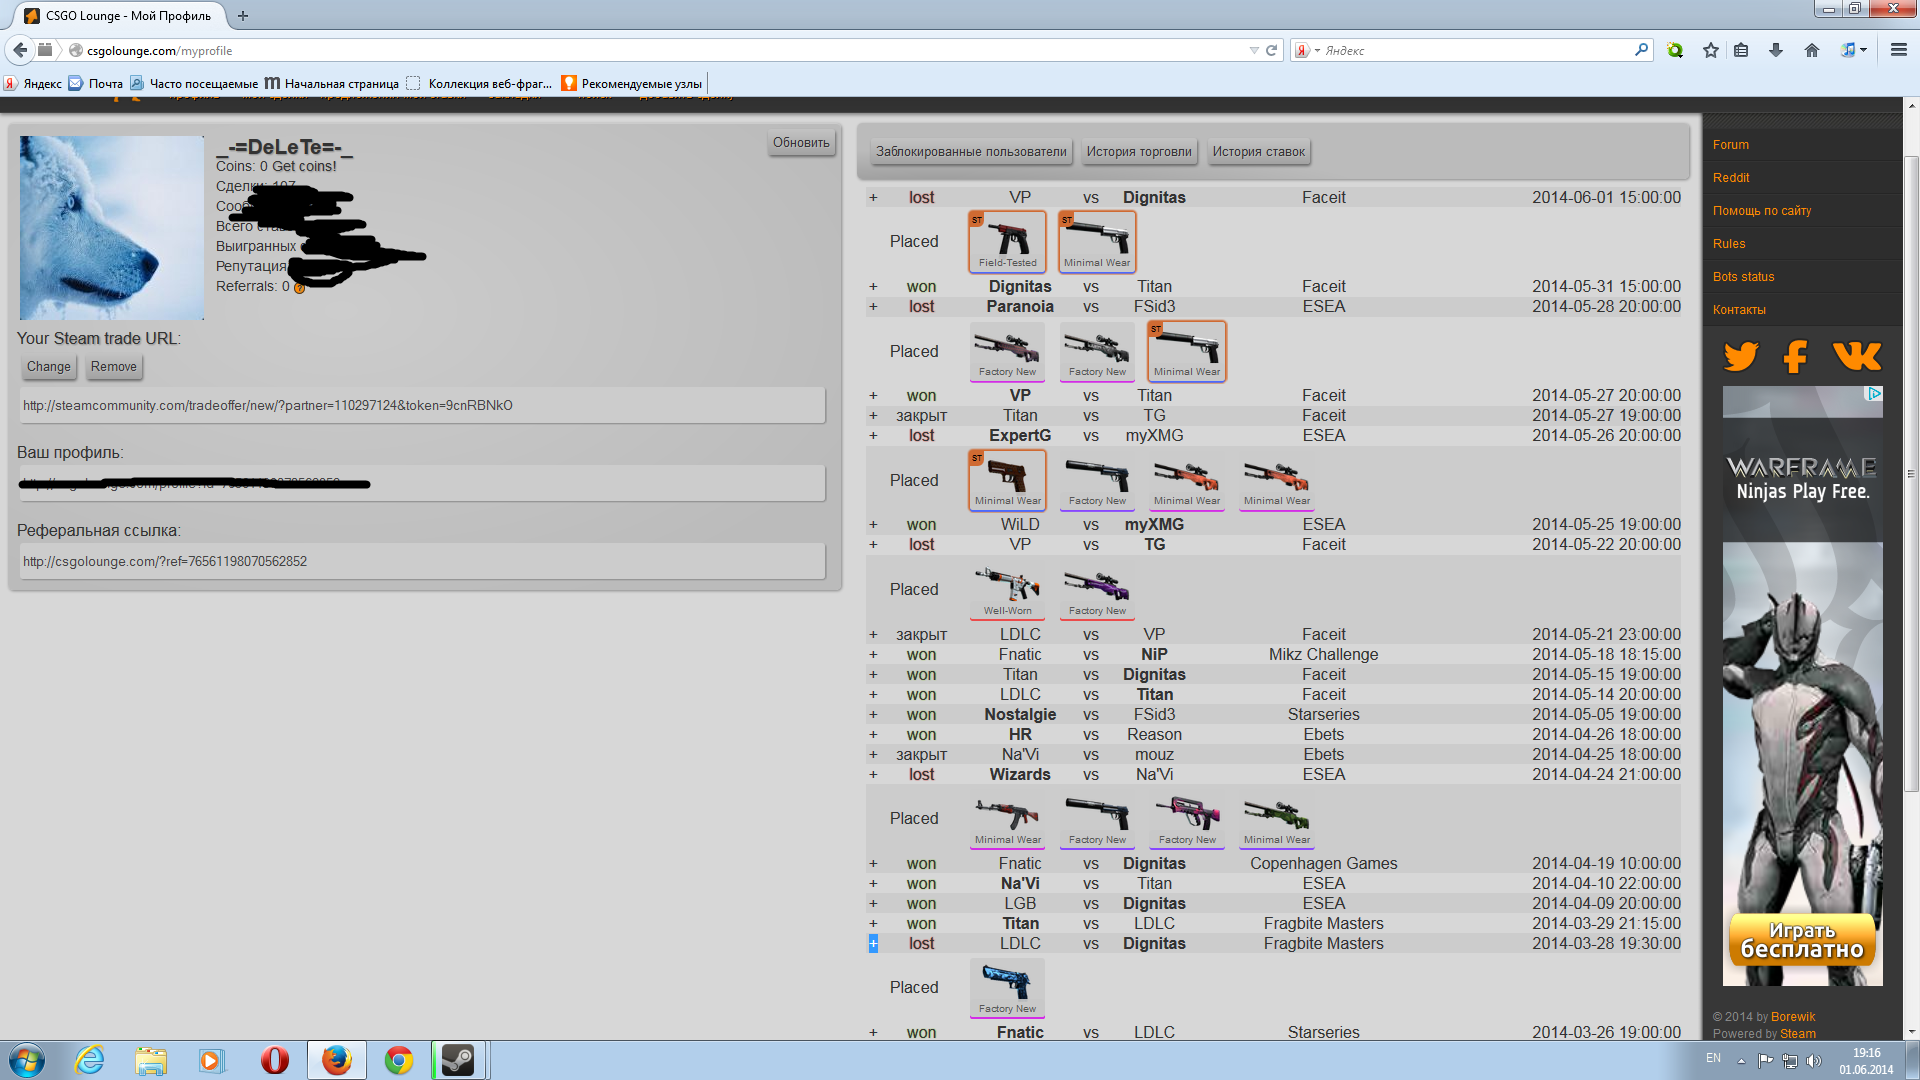Close the Warframe ad via AdChoices icon
This screenshot has height=1080, width=1920.
pos(1875,394)
